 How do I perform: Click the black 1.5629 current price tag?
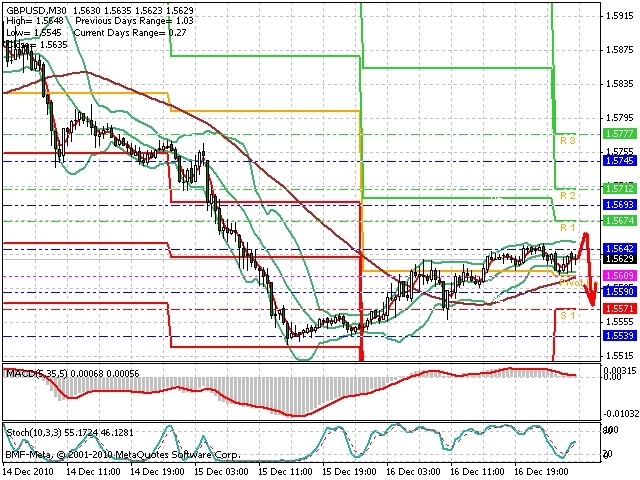[620, 259]
